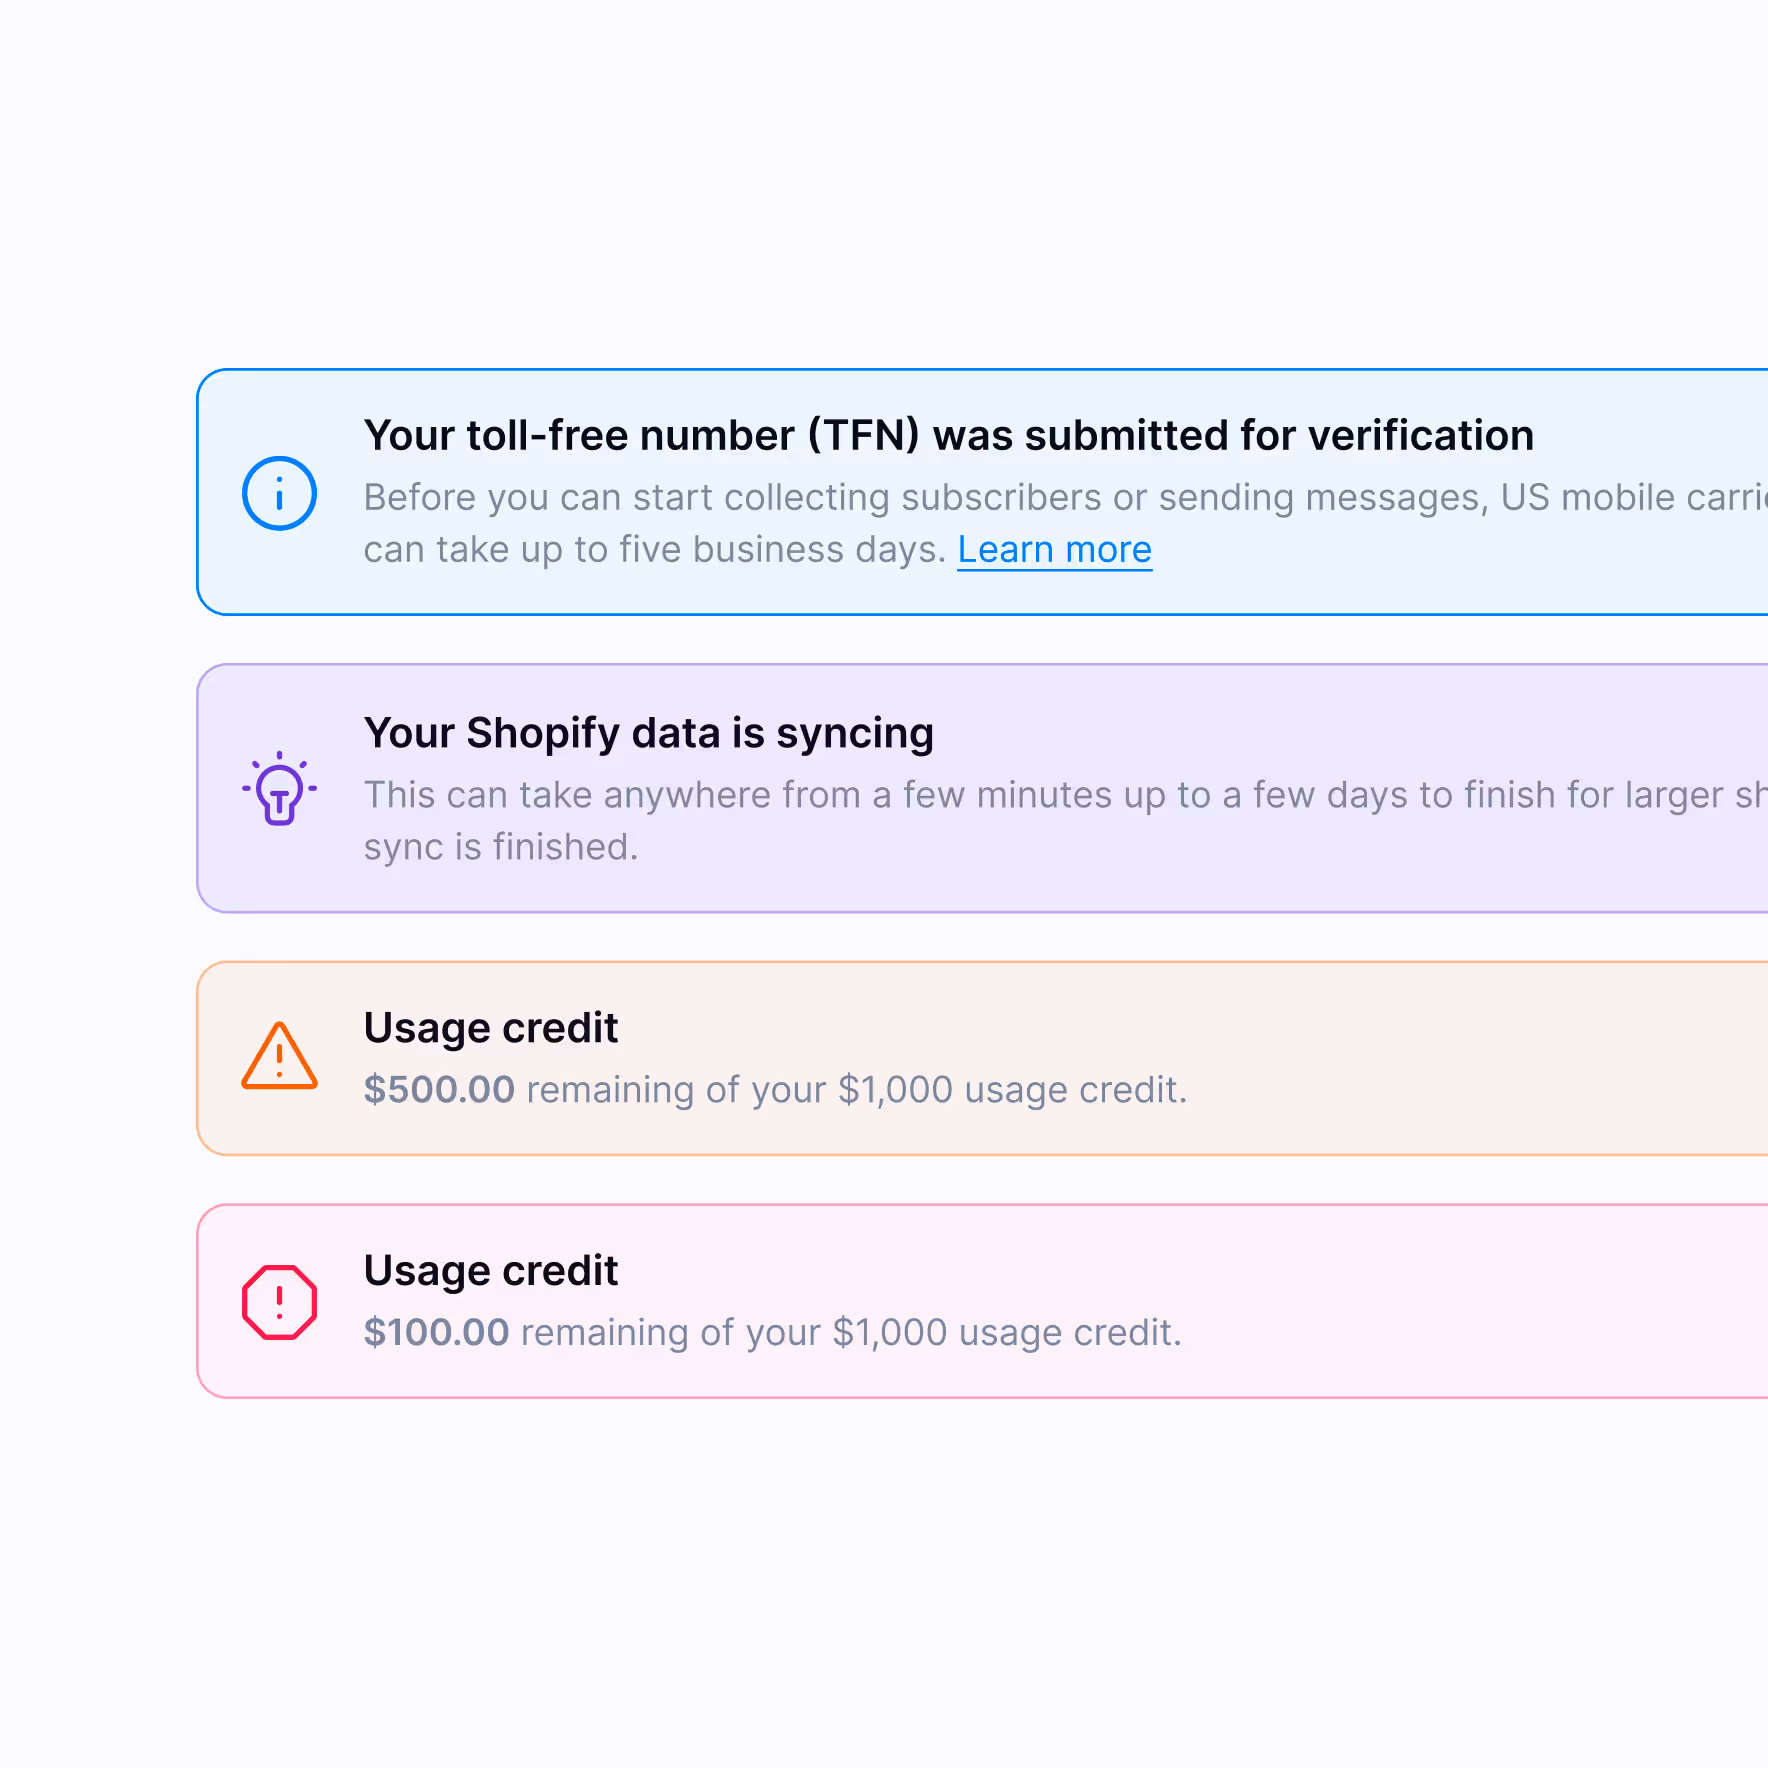Select the toll-free number verification heading

point(949,436)
